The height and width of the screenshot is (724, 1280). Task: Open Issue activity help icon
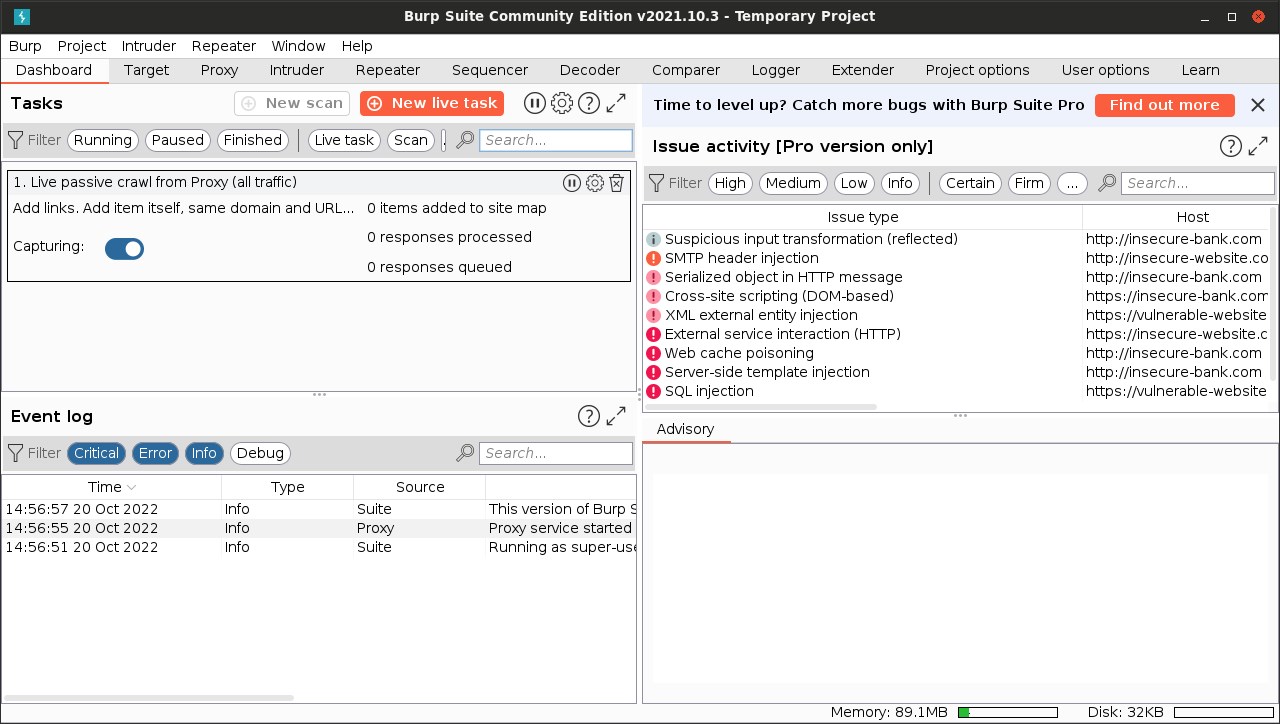point(1231,147)
